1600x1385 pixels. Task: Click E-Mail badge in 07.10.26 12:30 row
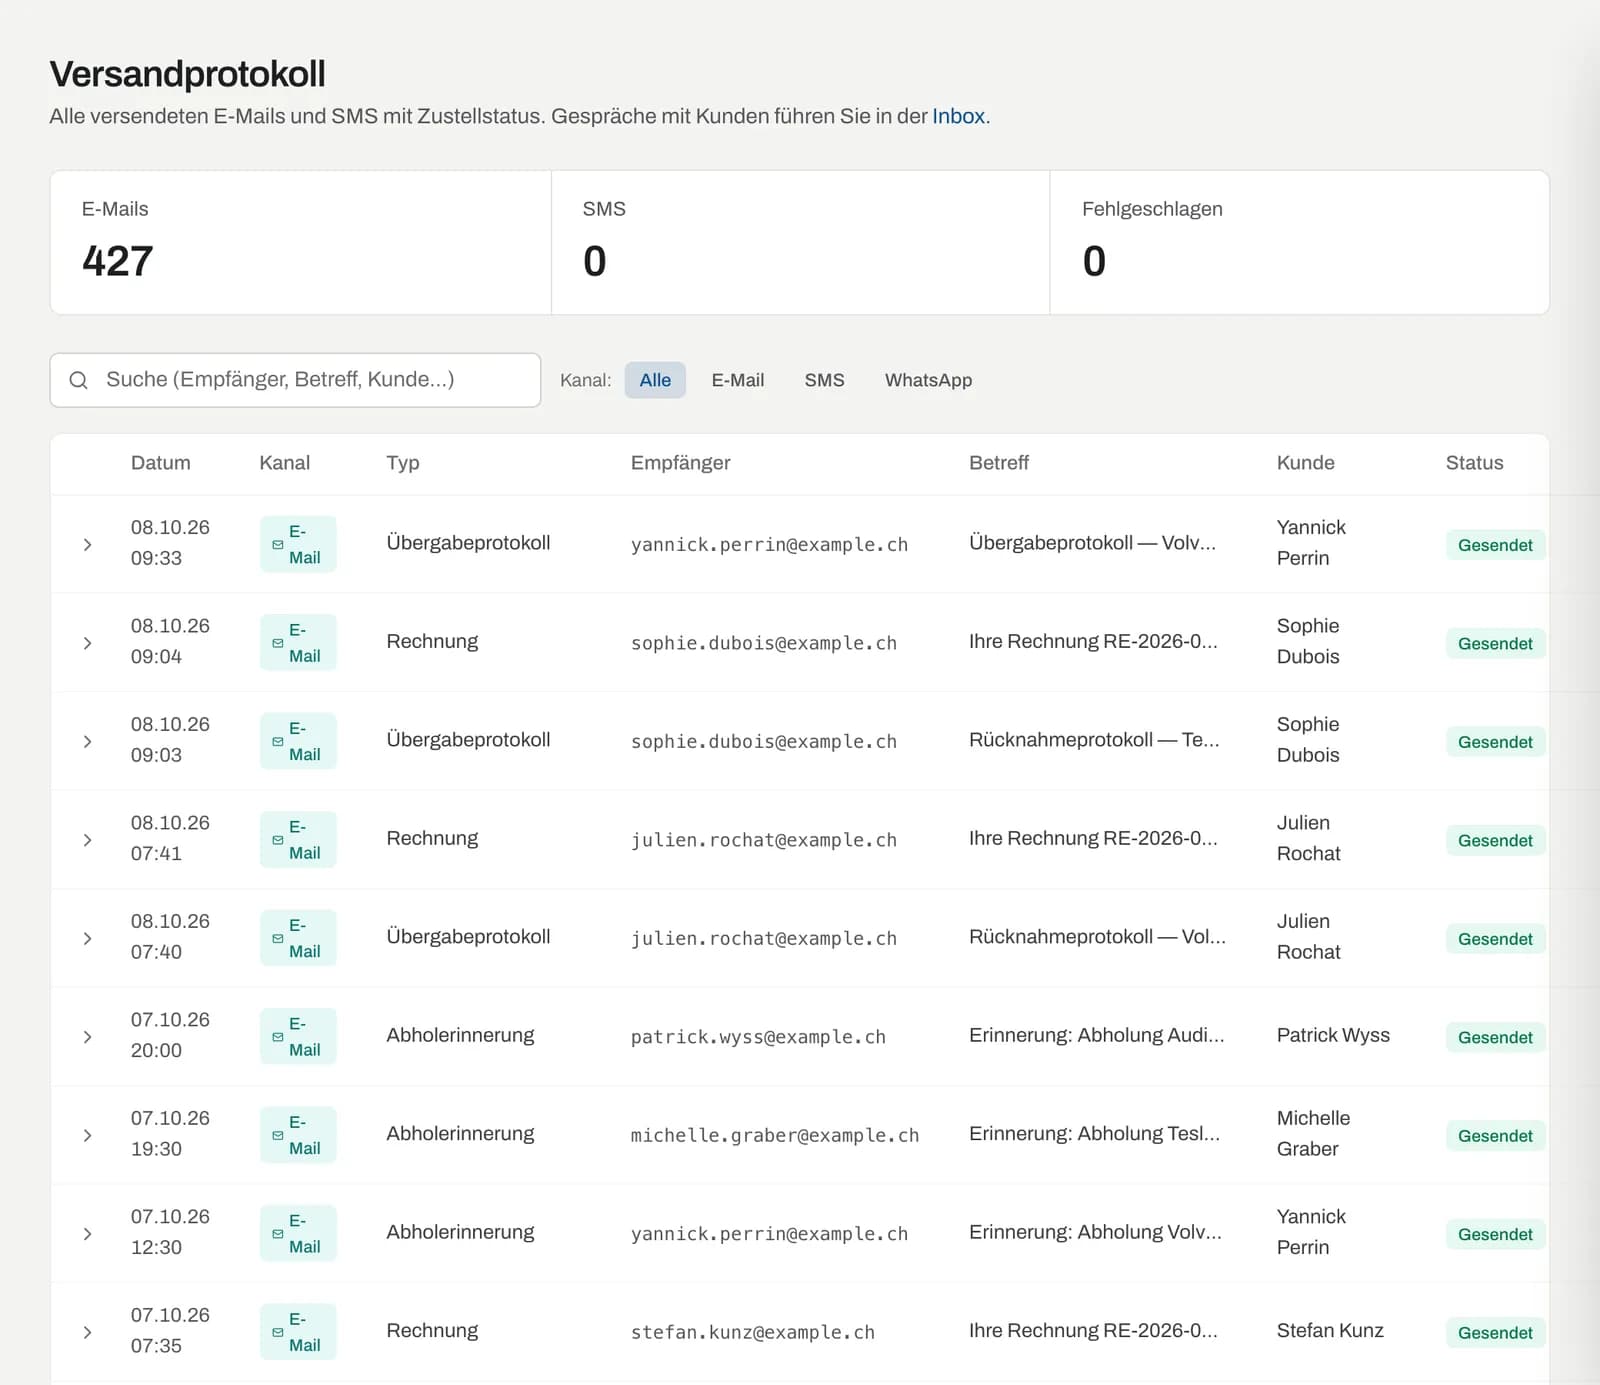click(298, 1233)
